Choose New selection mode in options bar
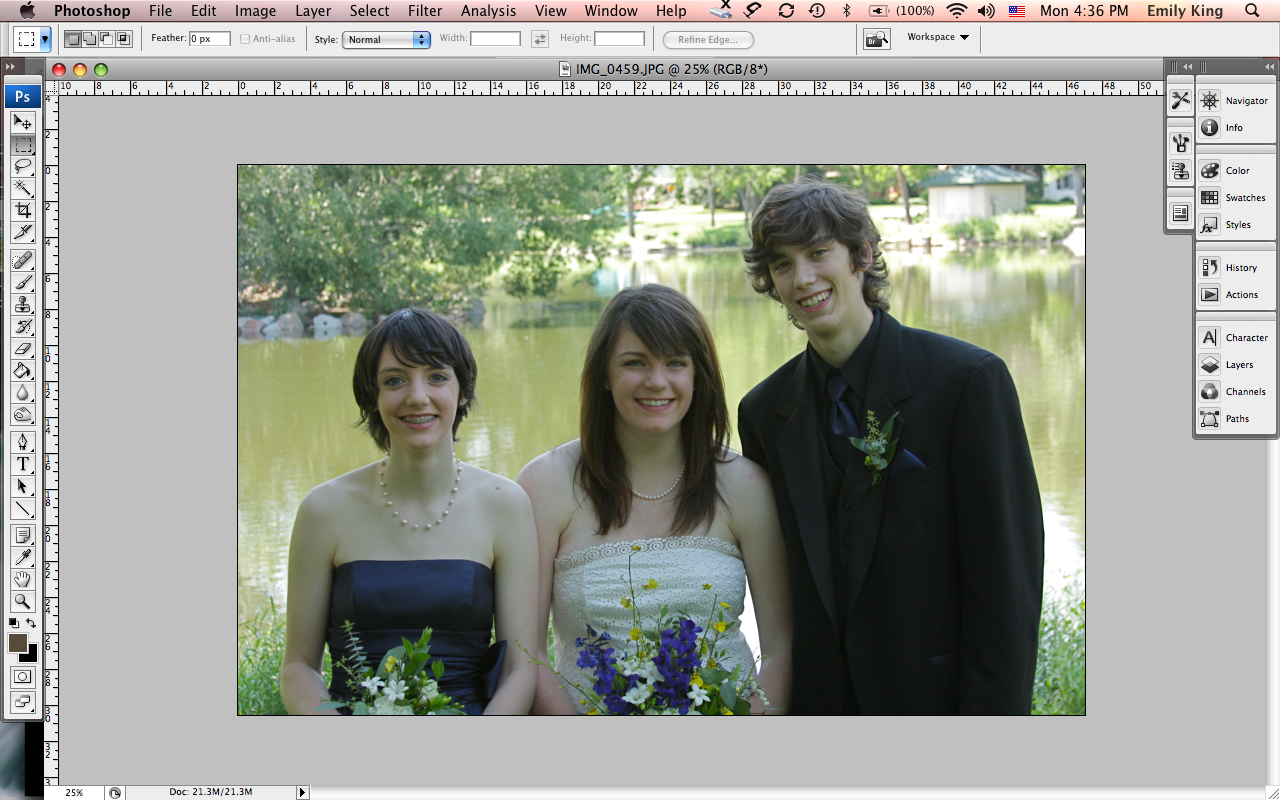The width and height of the screenshot is (1280, 800). coord(73,39)
